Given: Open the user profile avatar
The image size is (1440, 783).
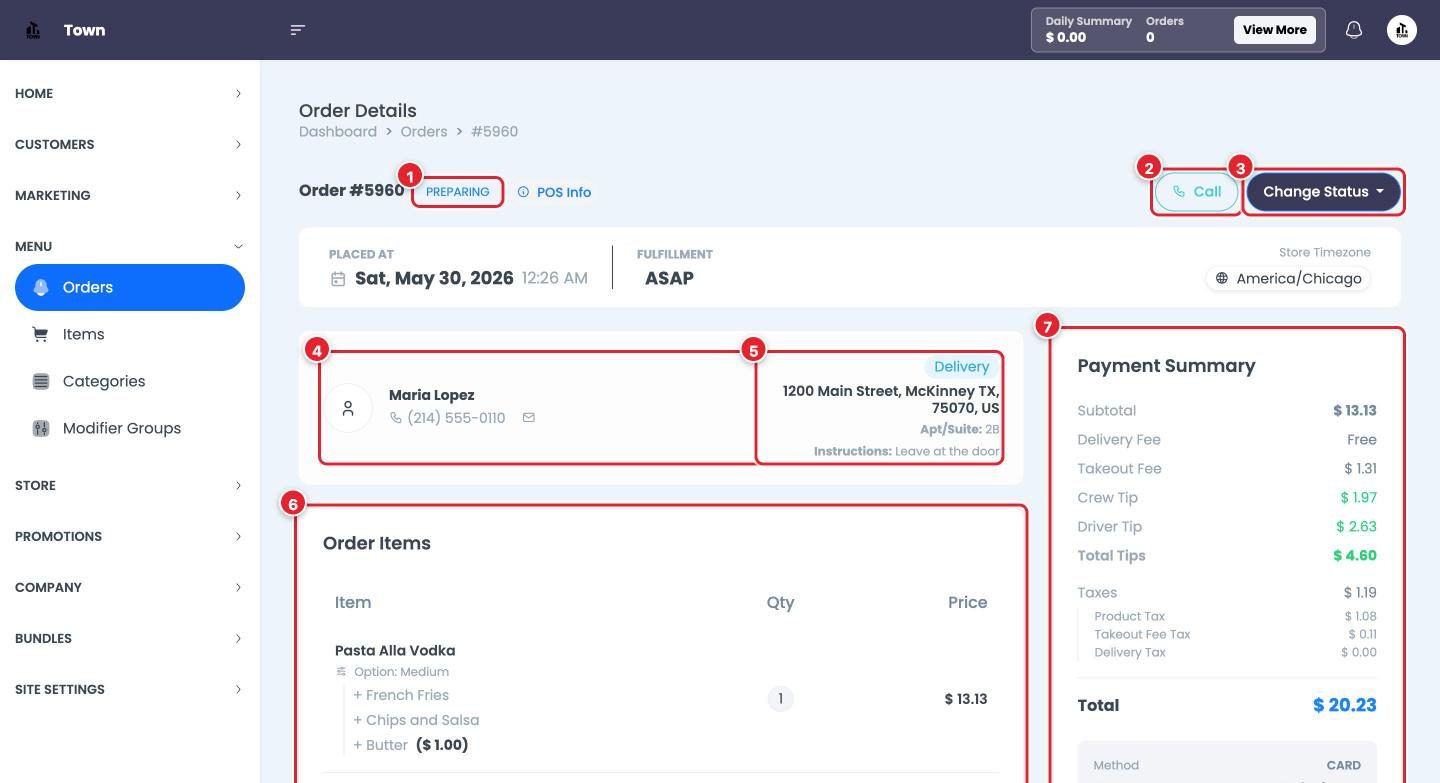Looking at the screenshot, I should click(1402, 30).
